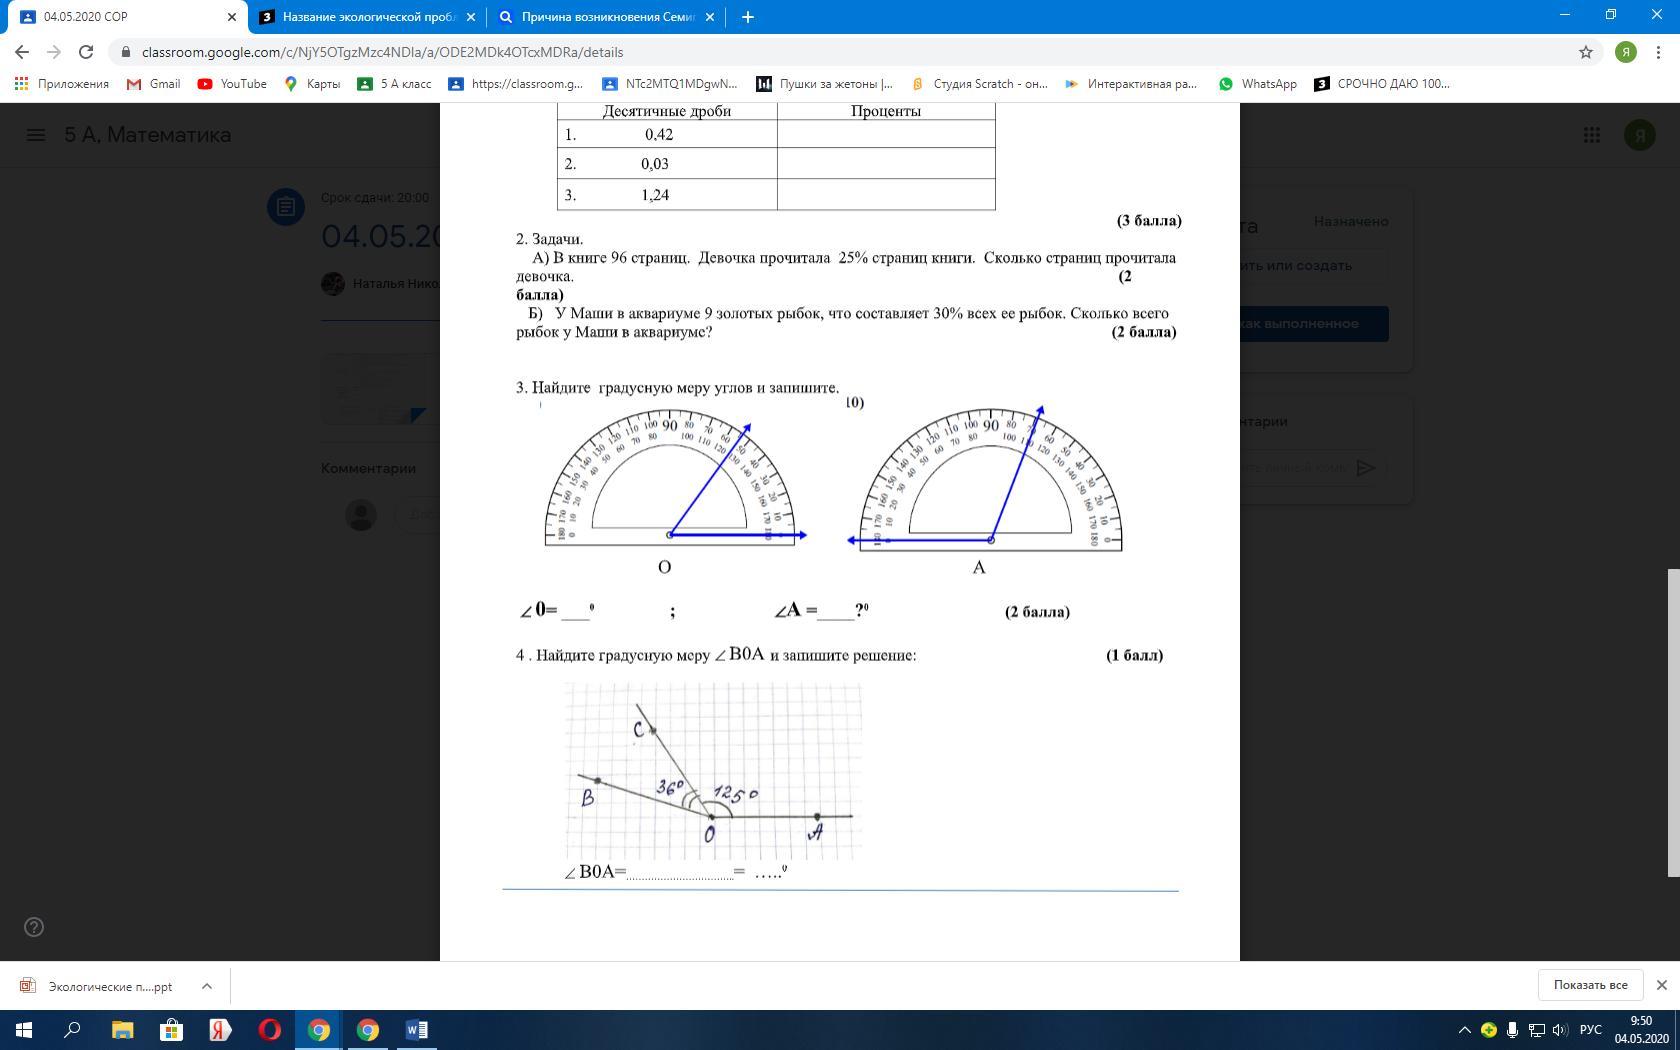1680x1050 pixels.
Task: Click the address bar URL
Action: click(x=382, y=52)
